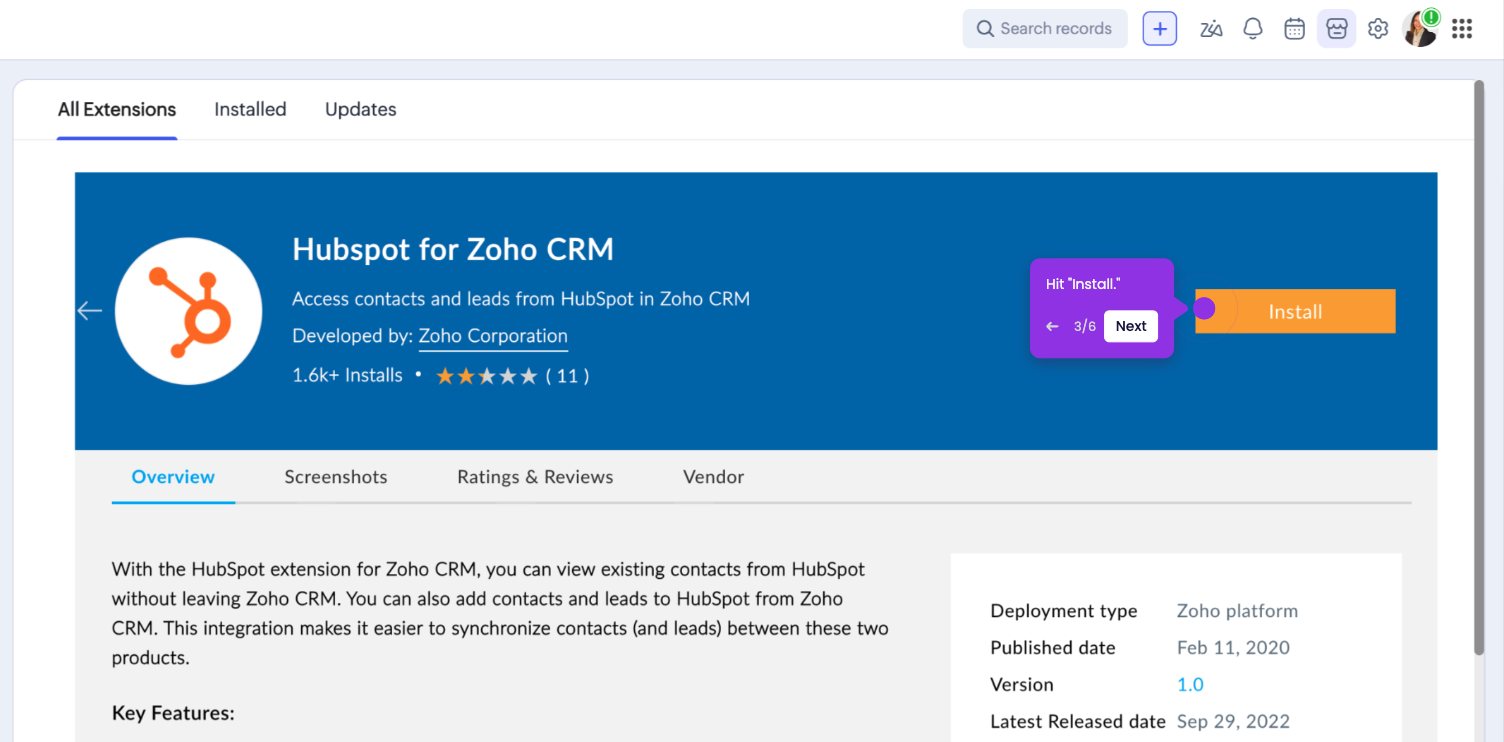Click the tooltip's previous step arrow
This screenshot has width=1504, height=742.
tap(1052, 326)
